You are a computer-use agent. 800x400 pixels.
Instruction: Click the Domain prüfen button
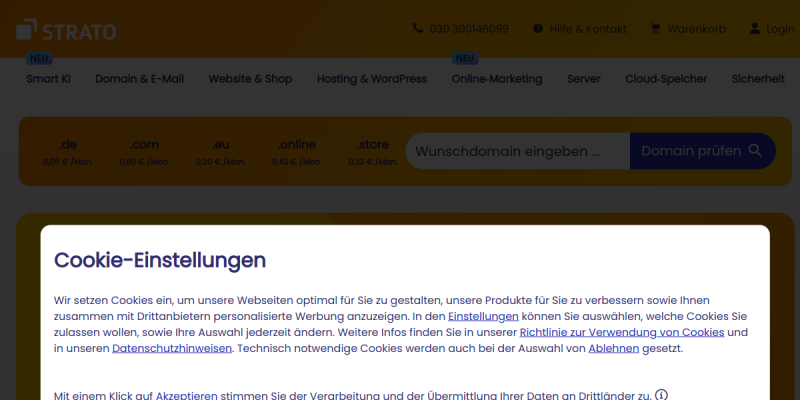coord(703,151)
